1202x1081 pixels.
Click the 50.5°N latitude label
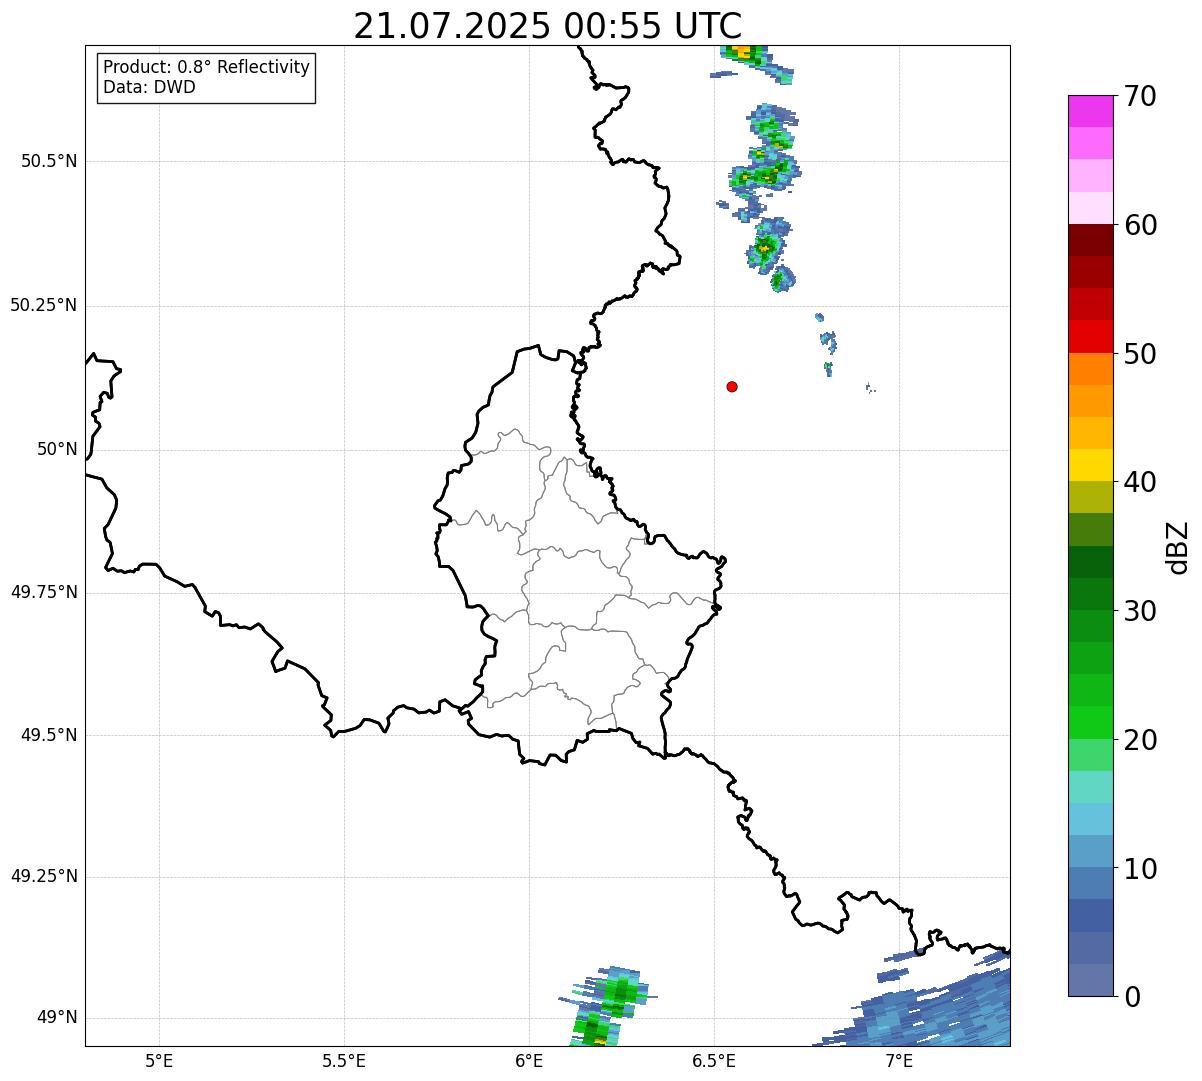coord(49,161)
